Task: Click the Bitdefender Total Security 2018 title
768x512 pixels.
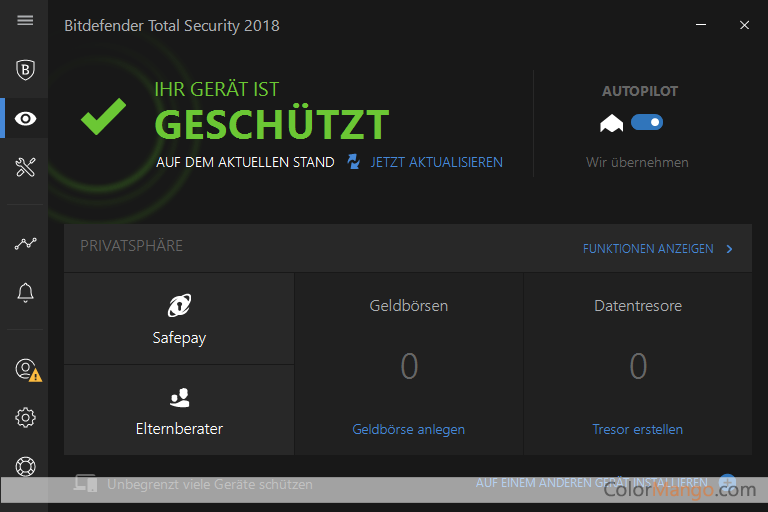Action: pyautogui.click(x=171, y=25)
